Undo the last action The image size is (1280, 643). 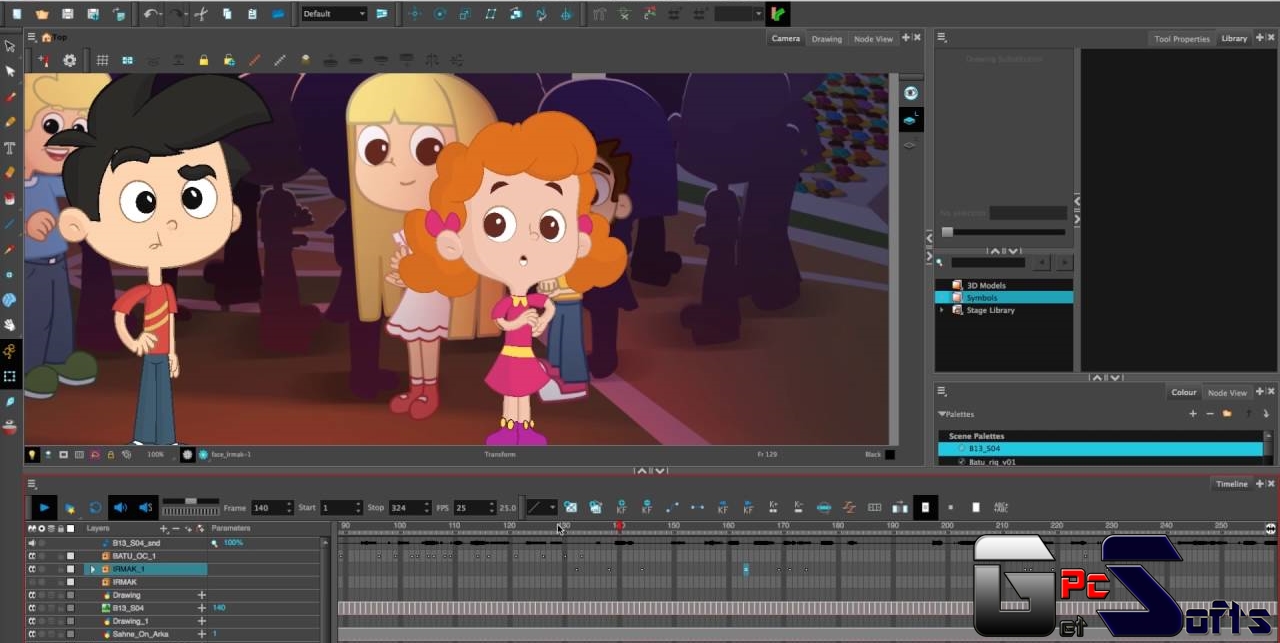point(150,14)
